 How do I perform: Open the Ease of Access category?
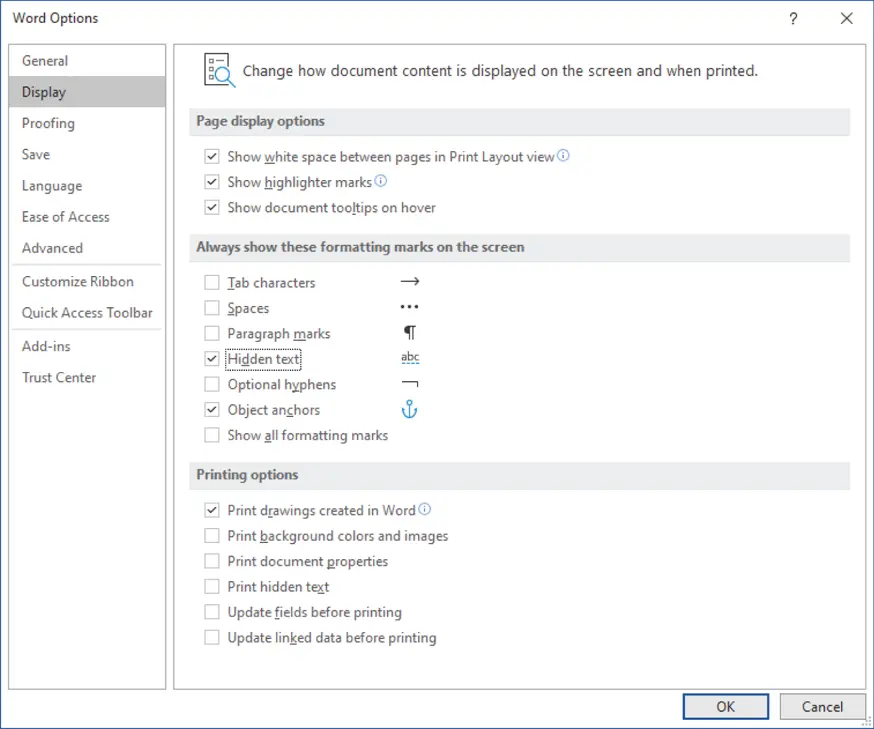coord(87,217)
